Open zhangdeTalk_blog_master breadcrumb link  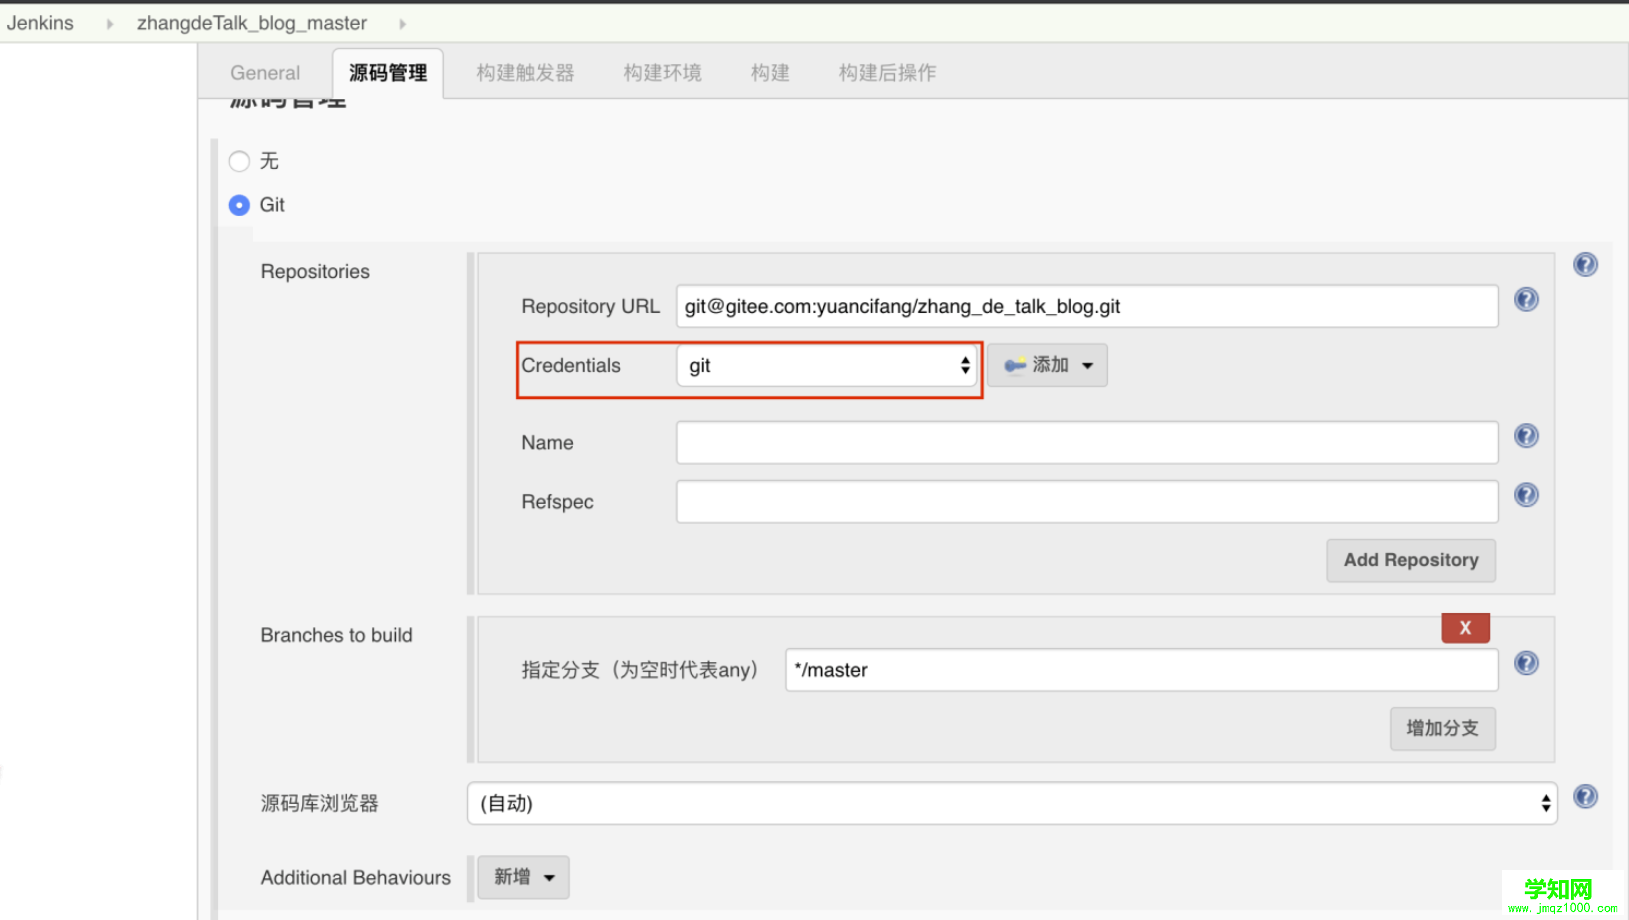[x=252, y=23]
